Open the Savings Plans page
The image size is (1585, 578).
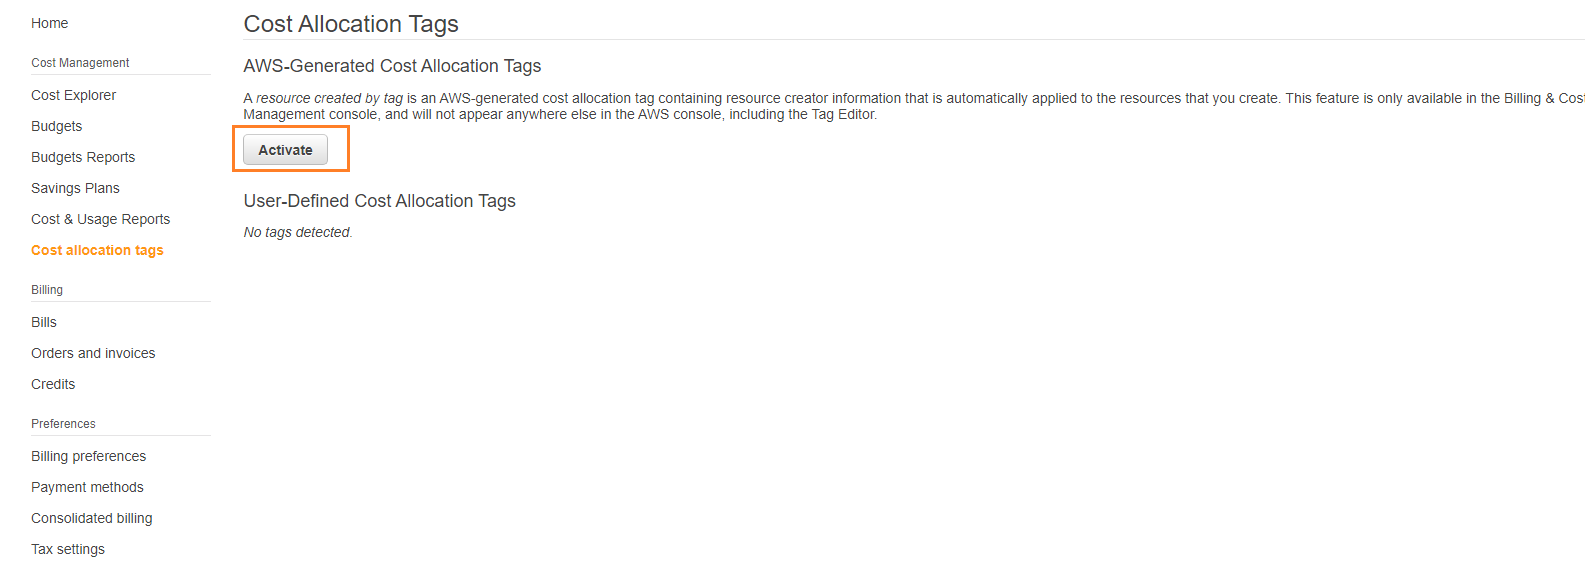click(x=75, y=188)
